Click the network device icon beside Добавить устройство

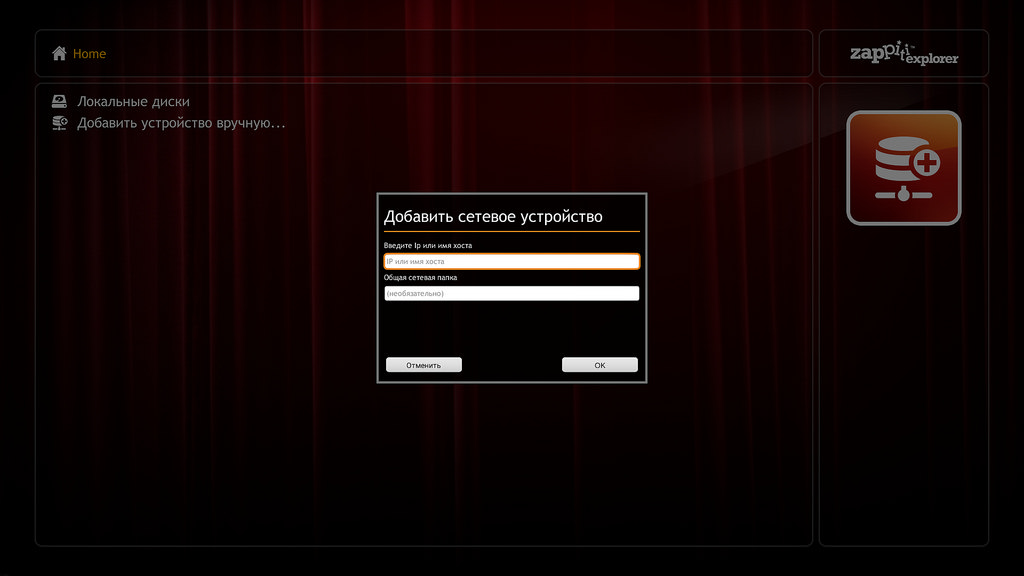coord(60,123)
